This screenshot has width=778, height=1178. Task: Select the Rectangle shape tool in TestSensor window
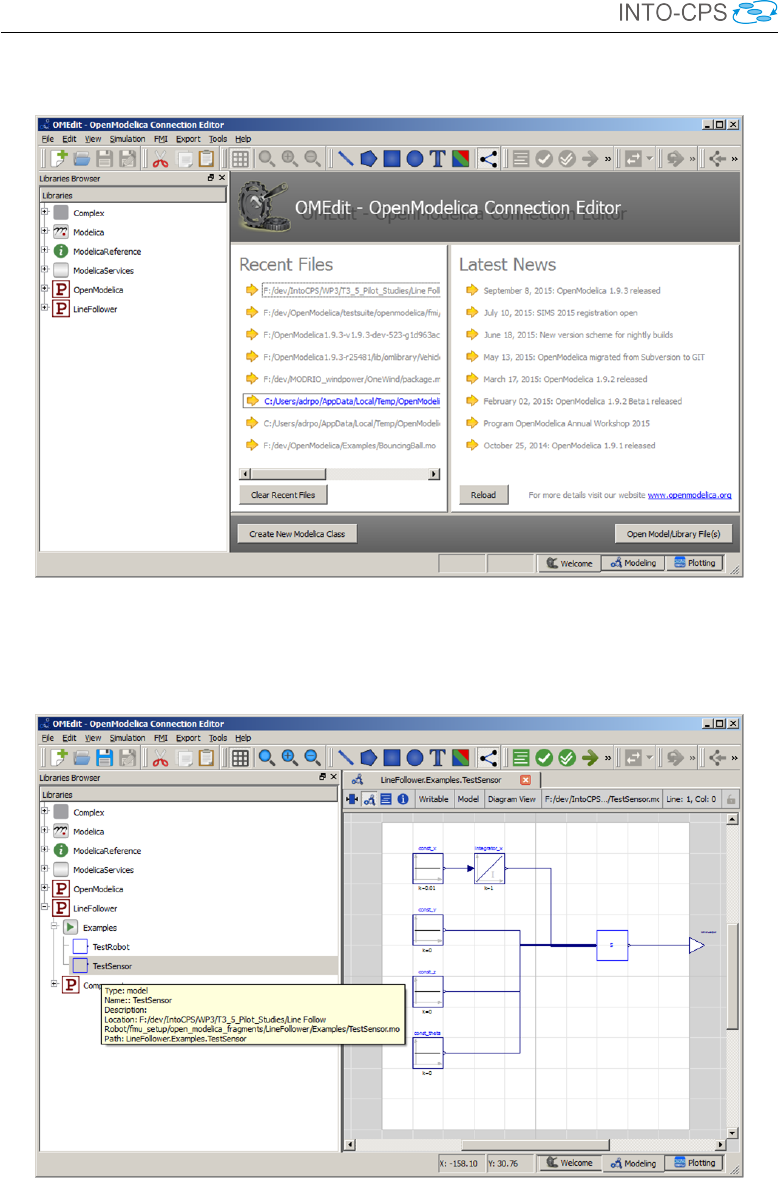coord(392,758)
